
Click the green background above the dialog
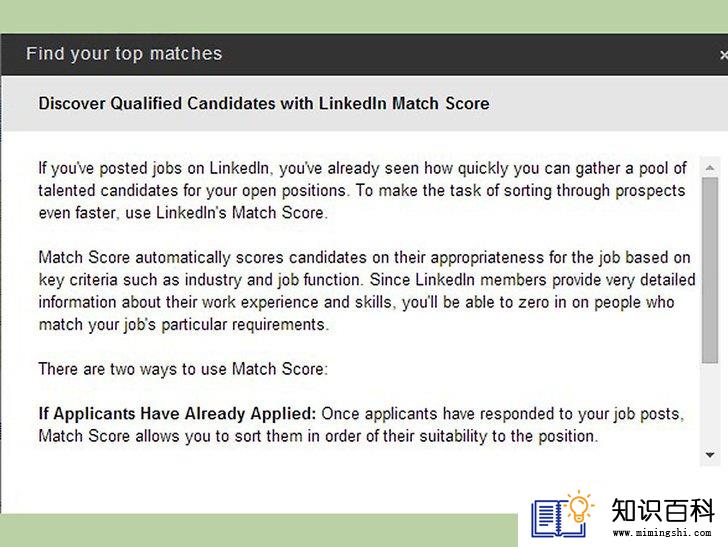[x=364, y=16]
